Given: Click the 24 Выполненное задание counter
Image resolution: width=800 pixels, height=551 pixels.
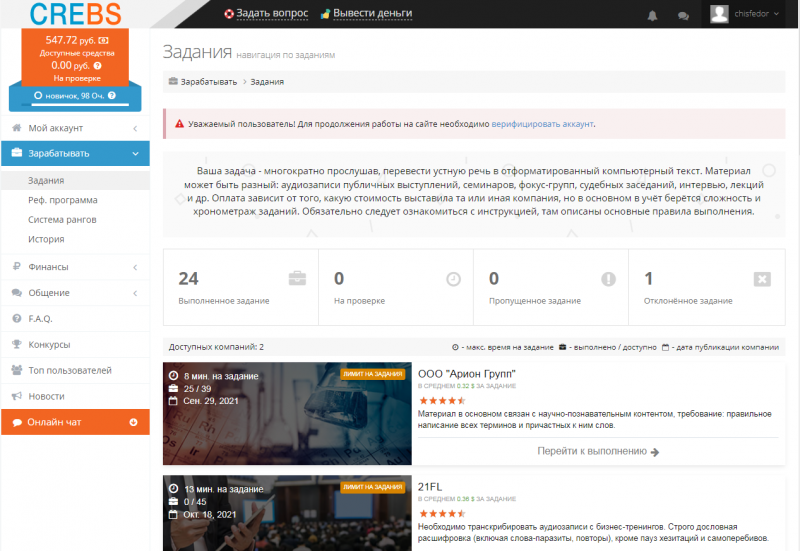Looking at the screenshot, I should (x=240, y=287).
